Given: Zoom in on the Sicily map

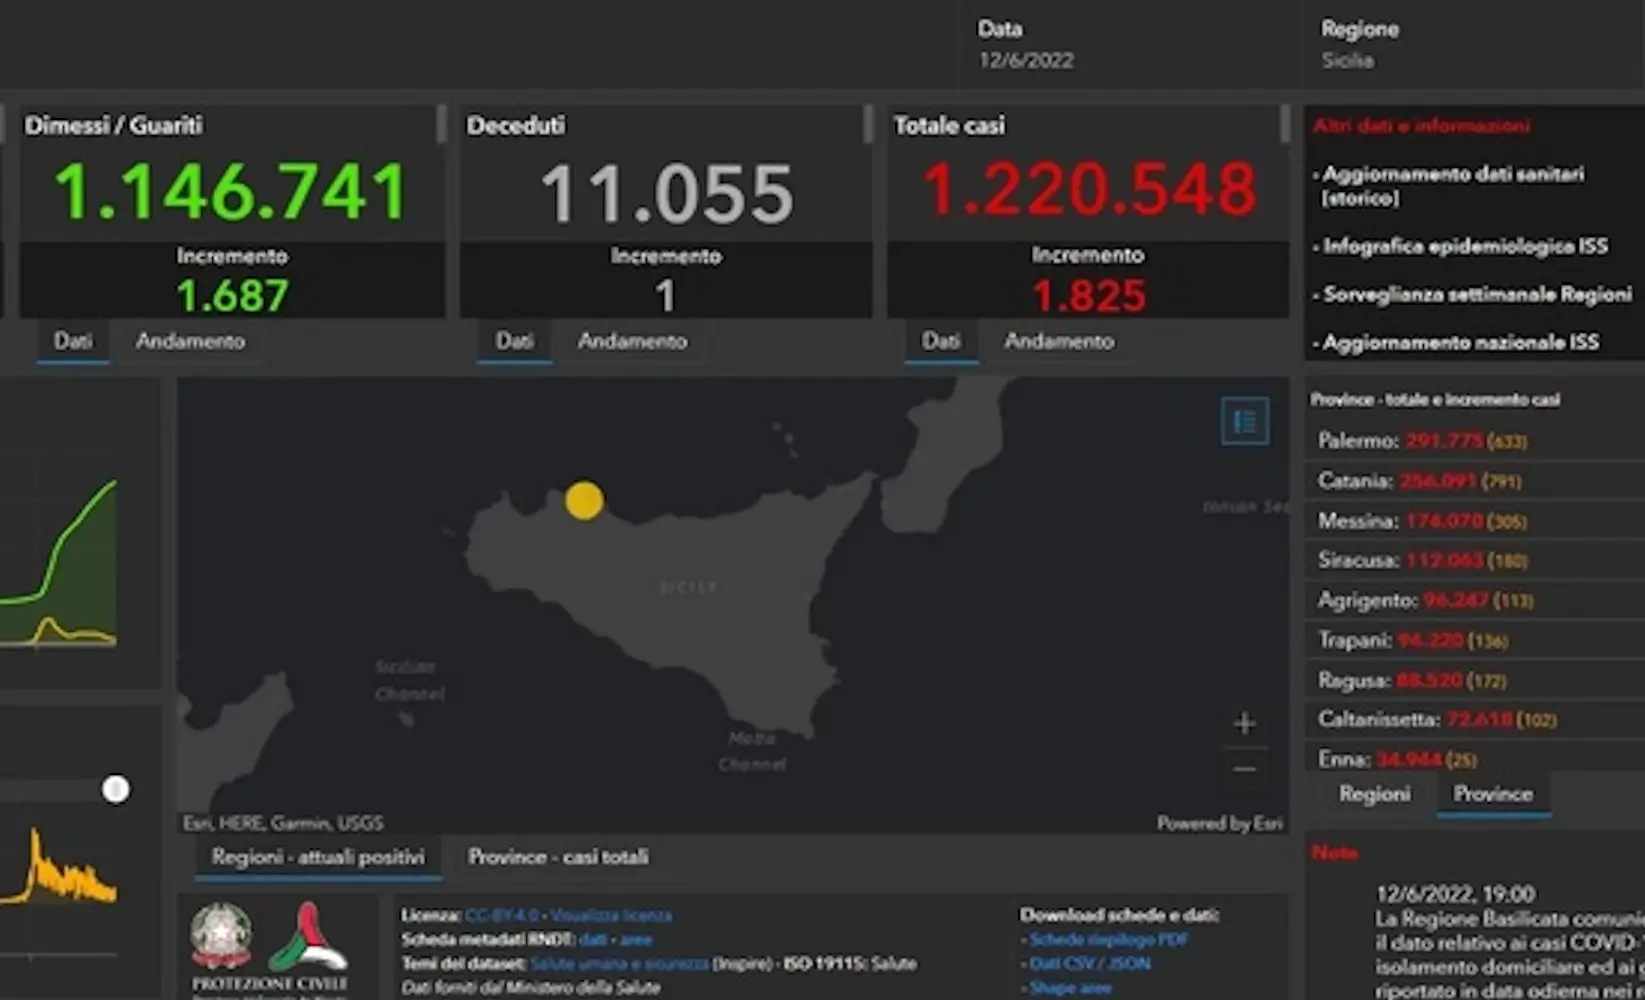Looking at the screenshot, I should pos(1244,723).
